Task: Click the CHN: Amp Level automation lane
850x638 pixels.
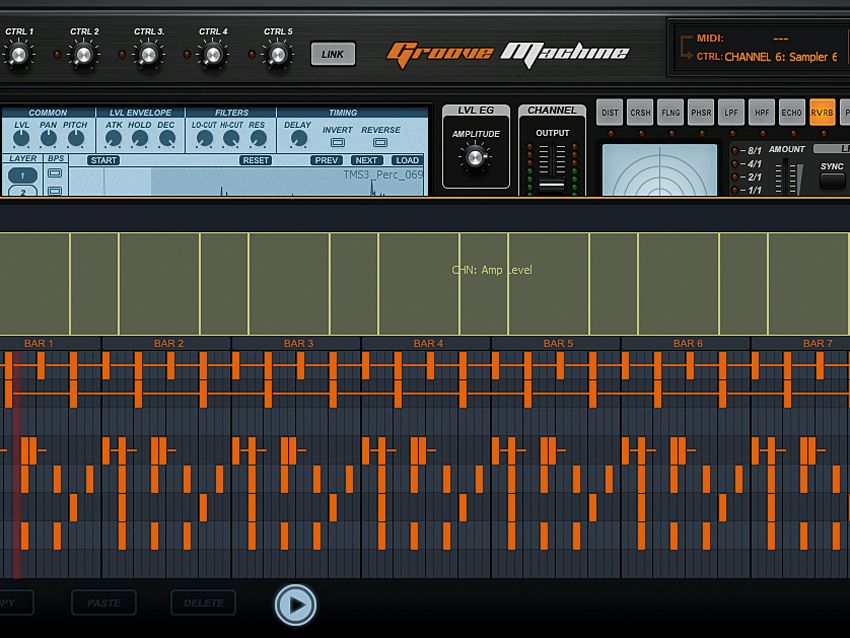Action: pyautogui.click(x=425, y=283)
